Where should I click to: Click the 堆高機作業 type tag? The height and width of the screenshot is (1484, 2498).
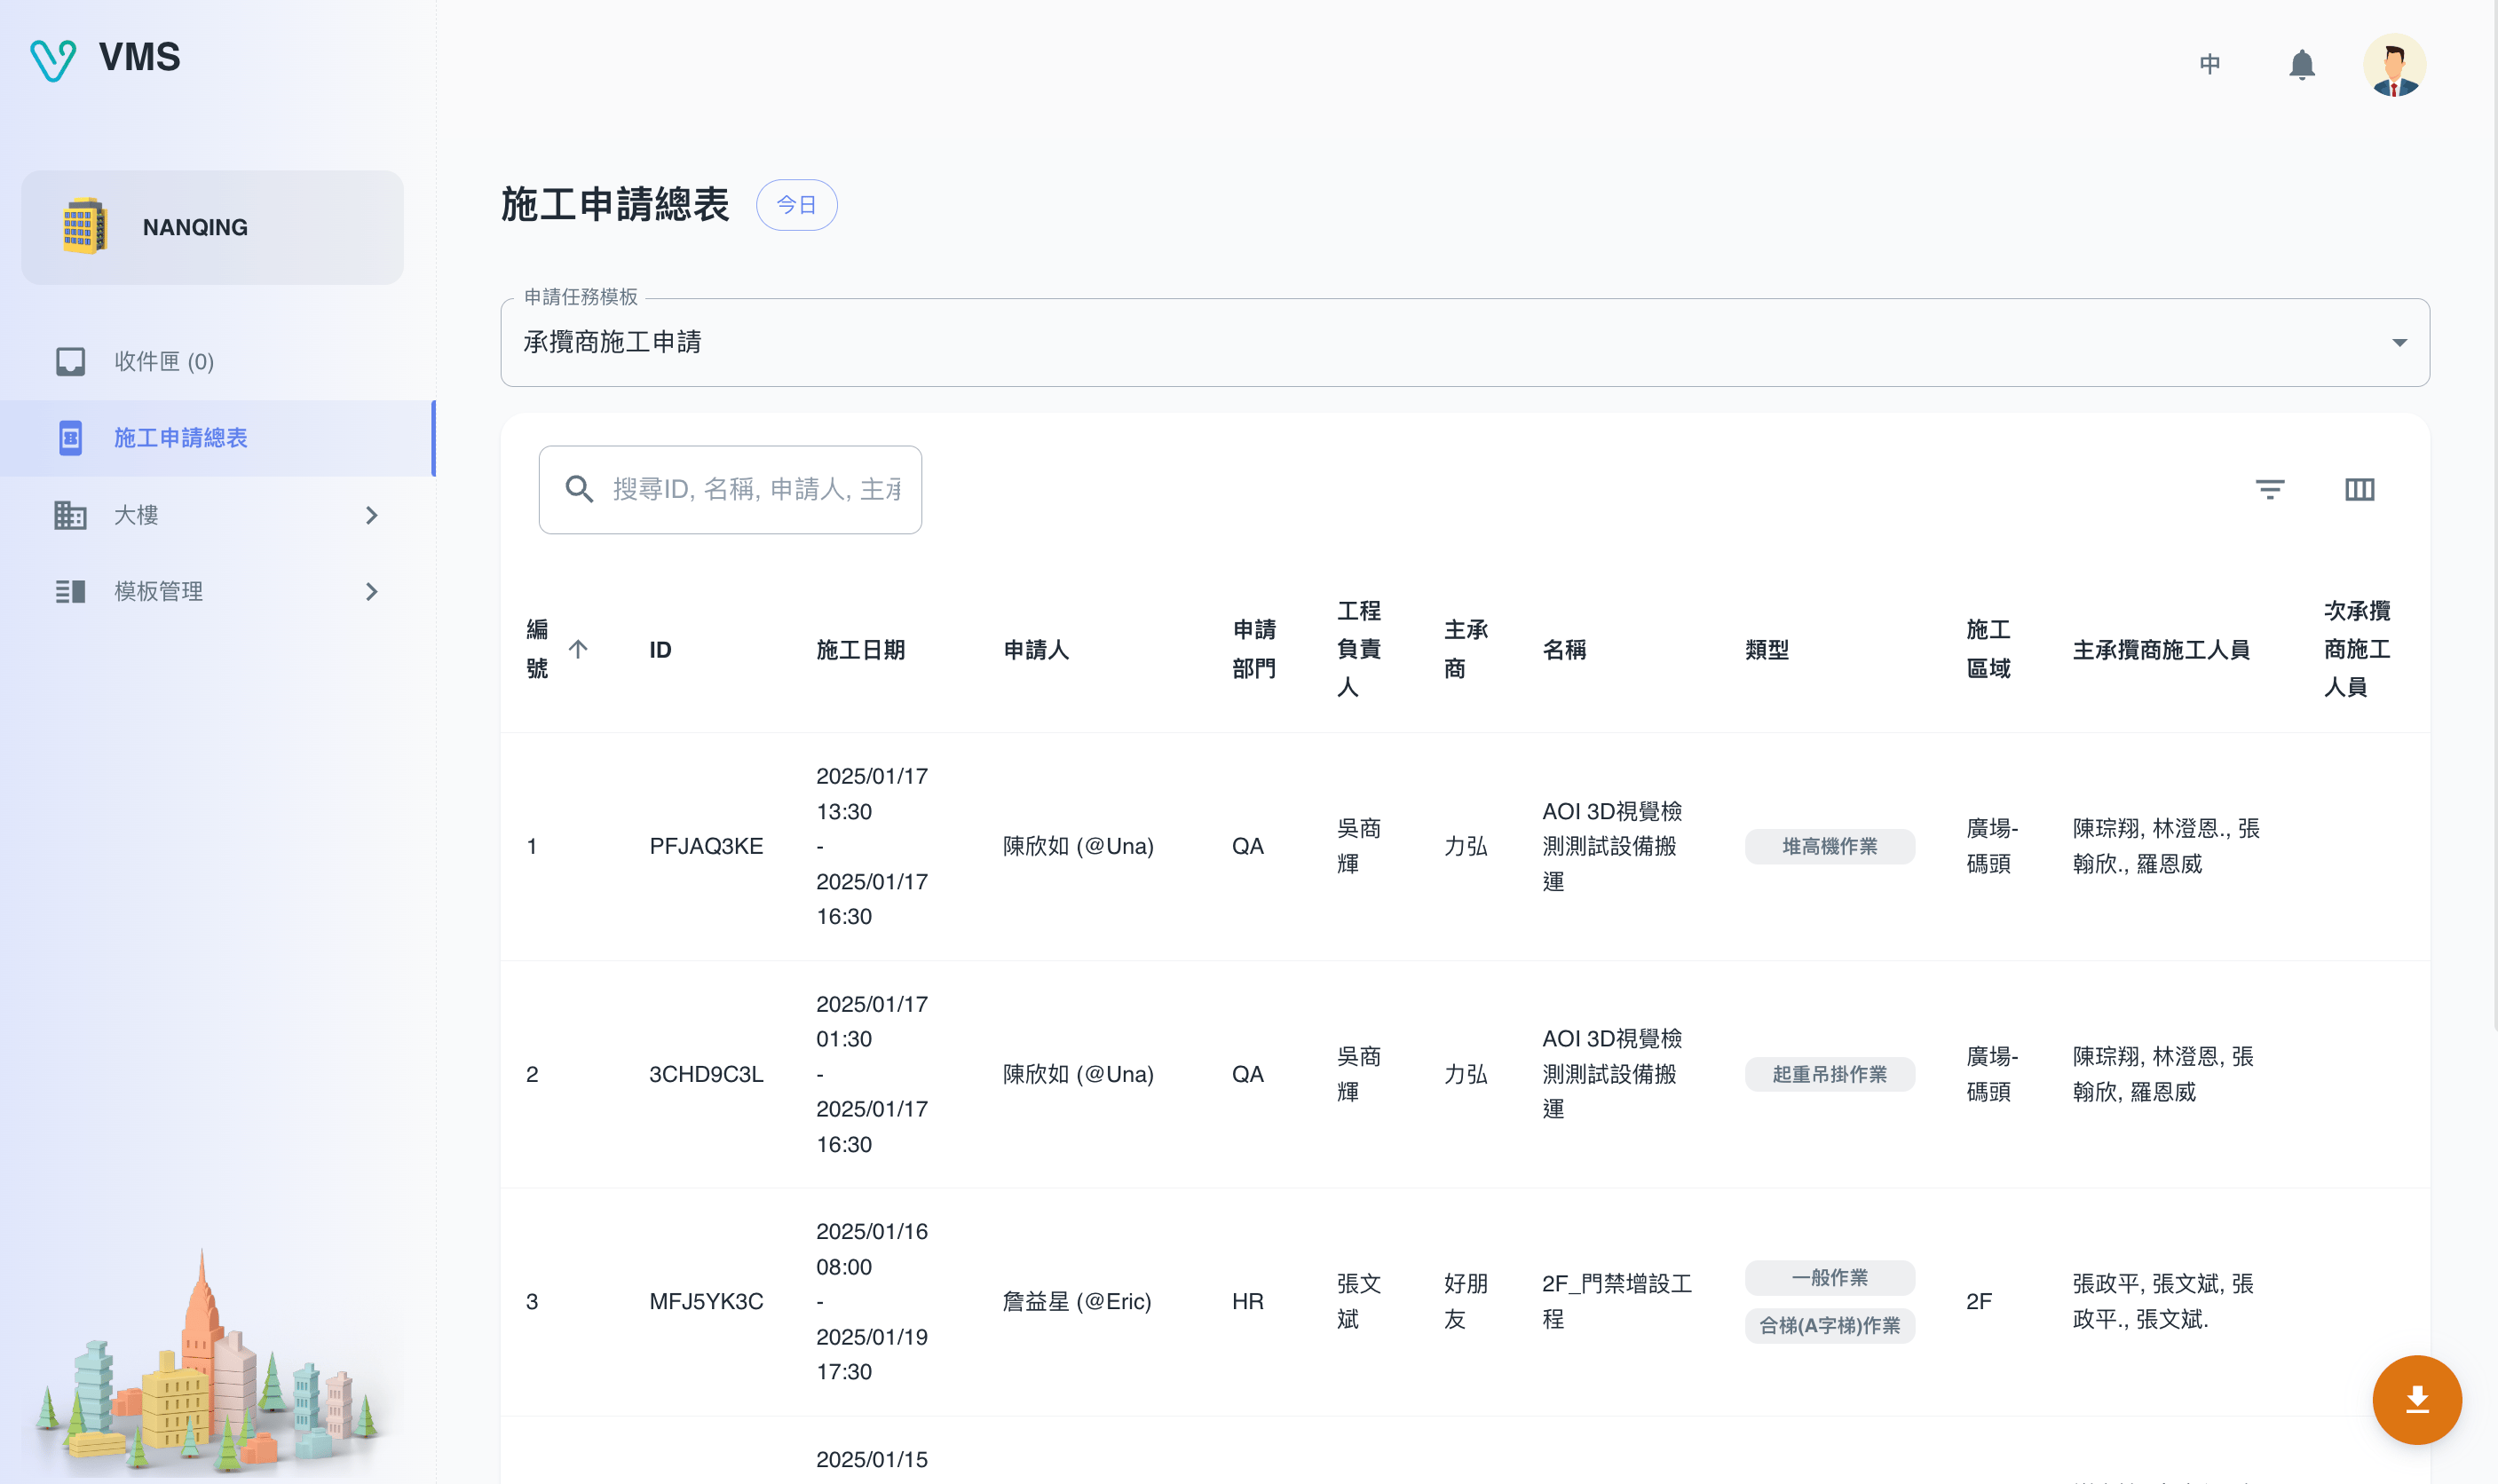tap(1829, 846)
